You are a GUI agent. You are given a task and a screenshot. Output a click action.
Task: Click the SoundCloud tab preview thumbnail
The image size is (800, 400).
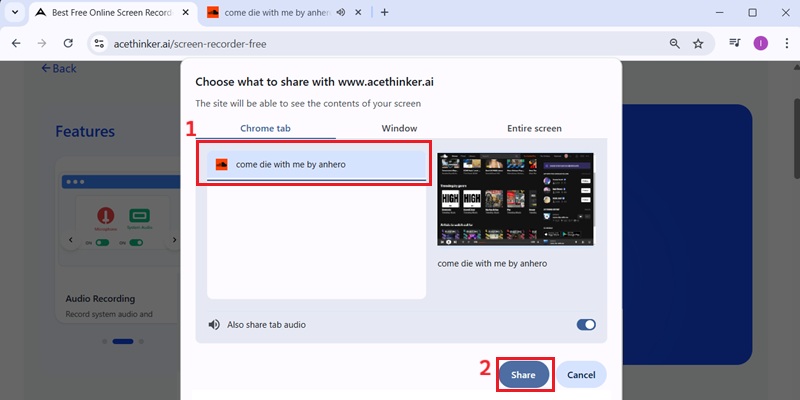(515, 199)
